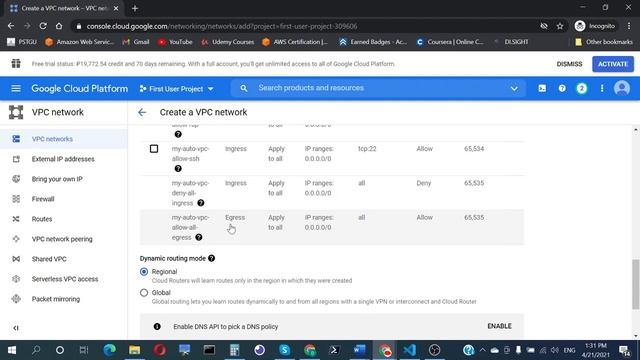This screenshot has height=360, width=640.
Task: Select Global dynamic routing mode
Action: pos(144,293)
